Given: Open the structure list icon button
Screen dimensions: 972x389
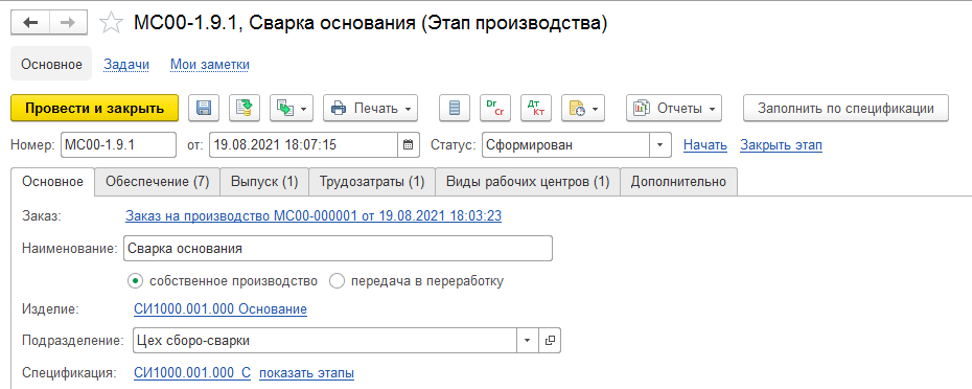Looking at the screenshot, I should [x=454, y=108].
